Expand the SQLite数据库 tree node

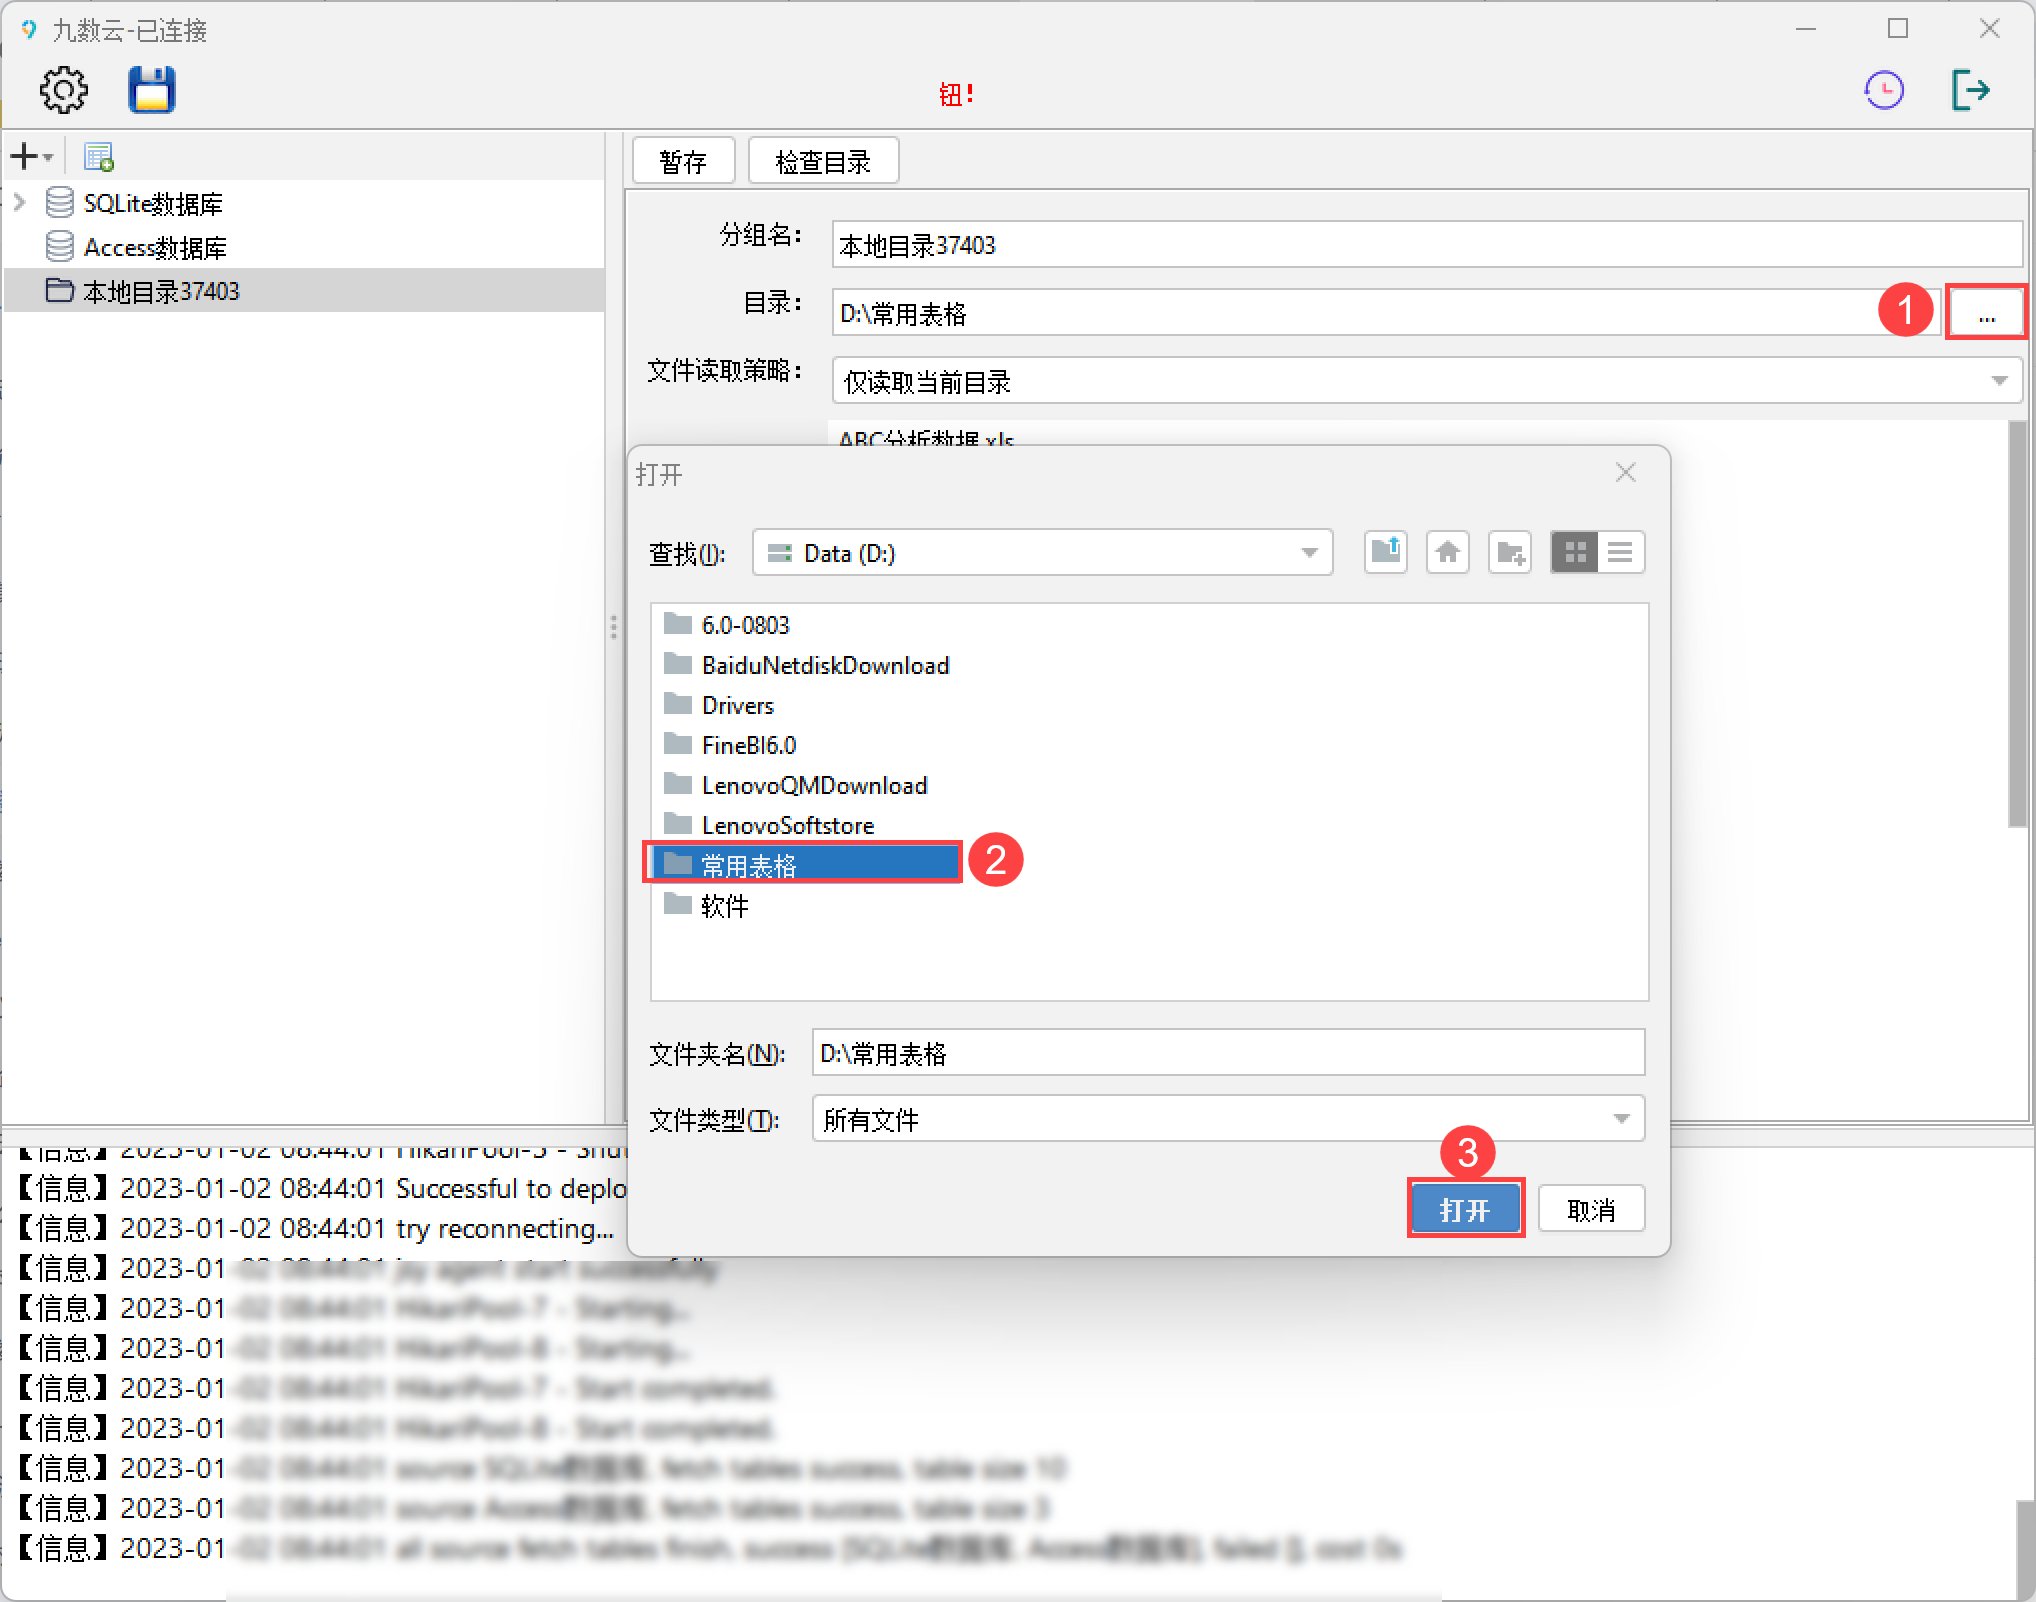(19, 203)
